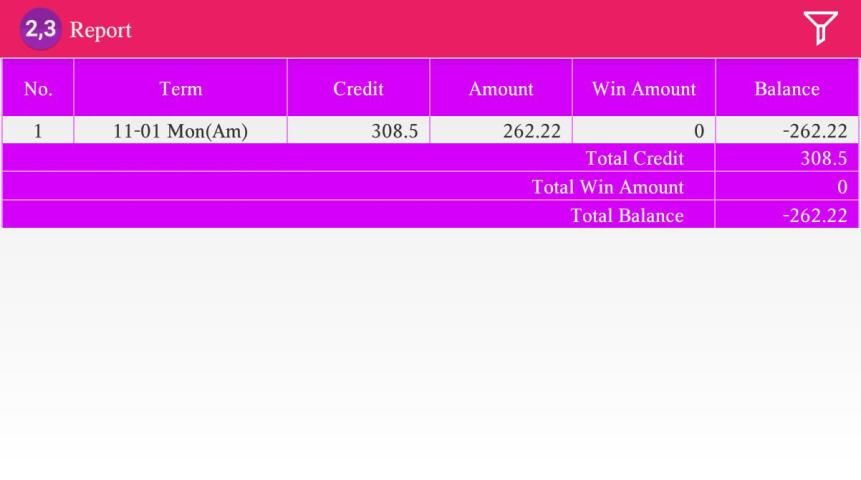Click the Balance column header
861x480 pixels.
coord(787,89)
